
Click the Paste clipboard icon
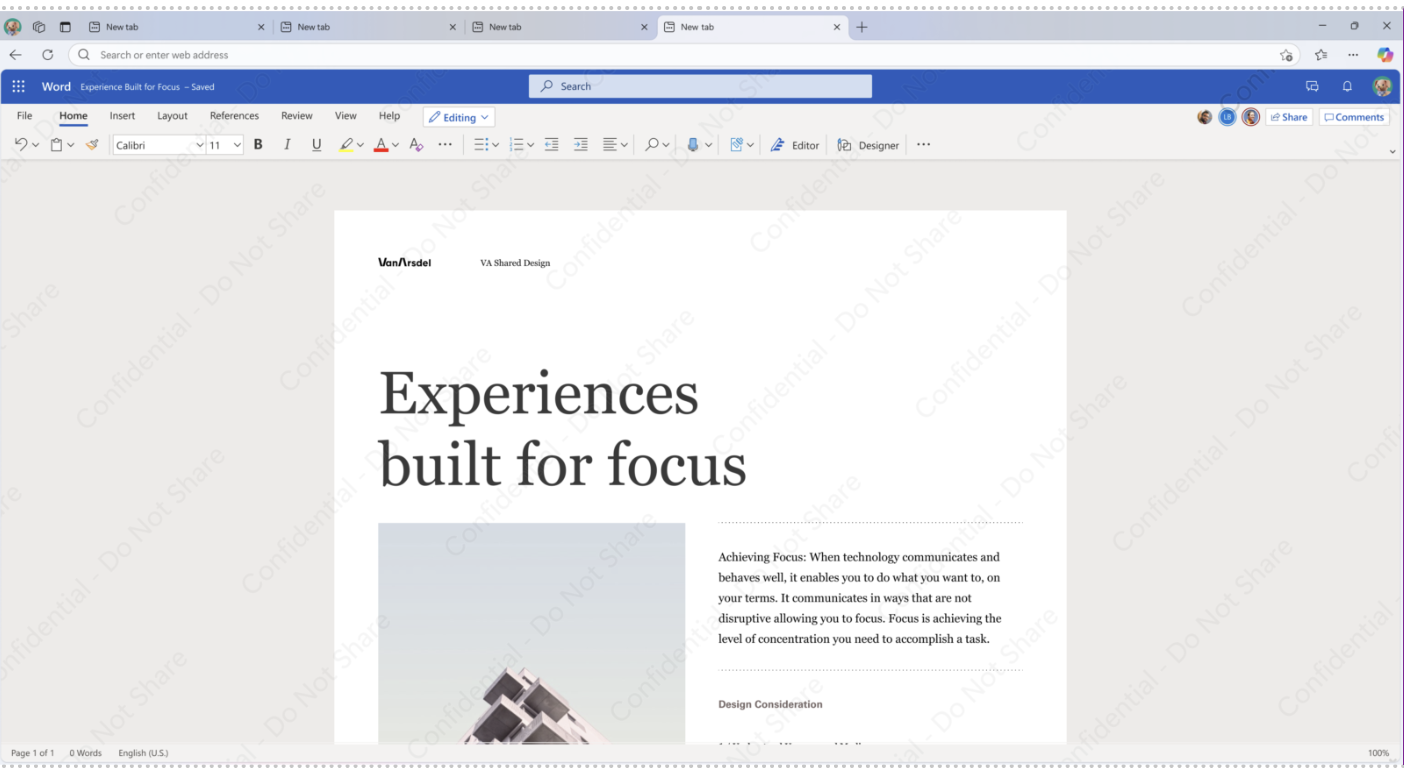click(x=56, y=145)
